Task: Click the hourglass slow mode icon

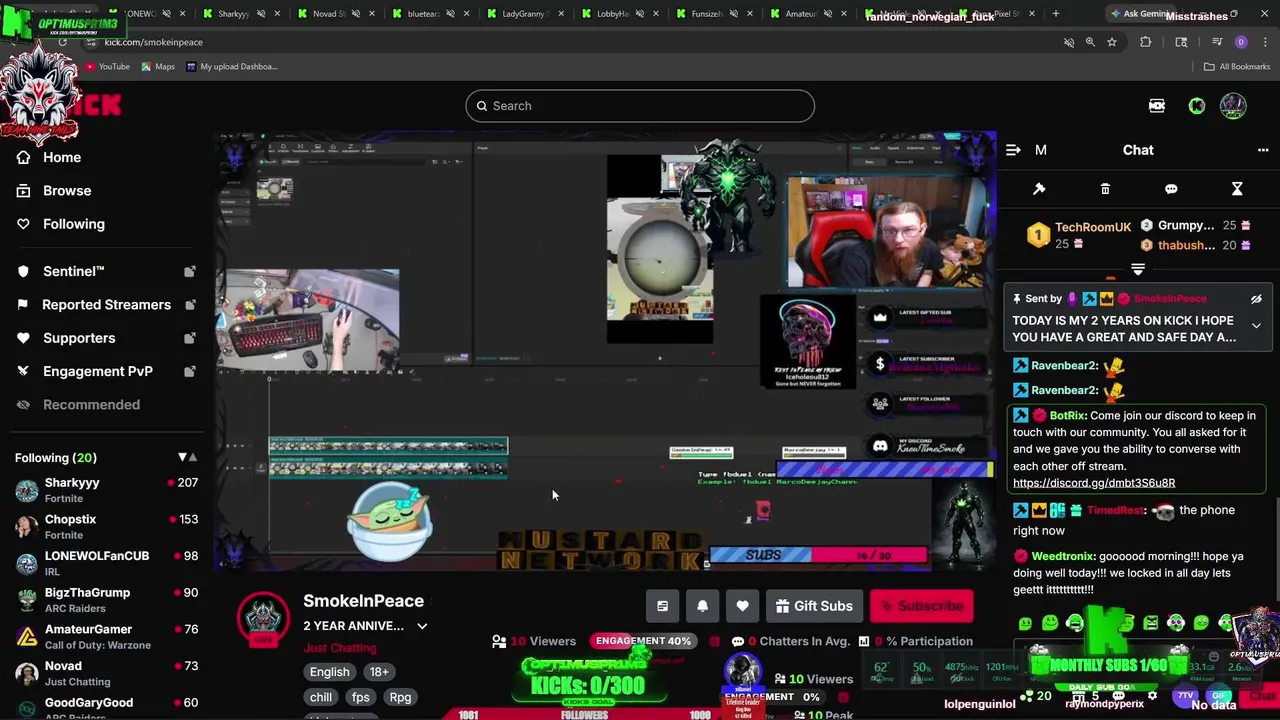Action: pyautogui.click(x=1237, y=189)
